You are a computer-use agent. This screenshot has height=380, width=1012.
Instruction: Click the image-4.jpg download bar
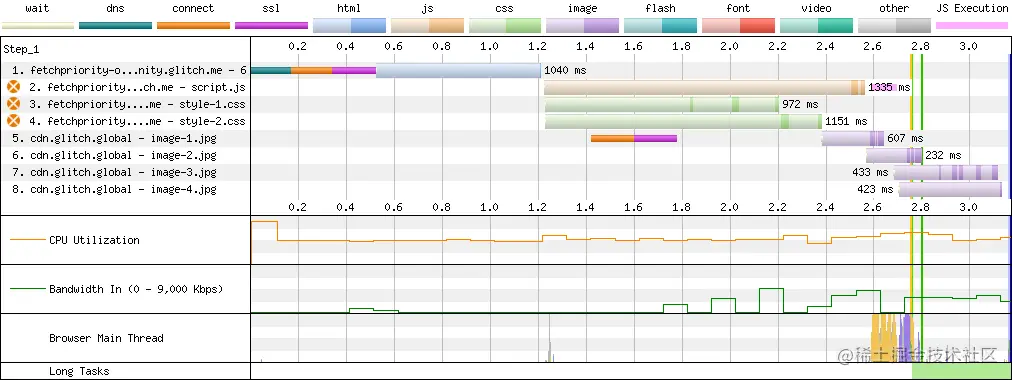[950, 190]
